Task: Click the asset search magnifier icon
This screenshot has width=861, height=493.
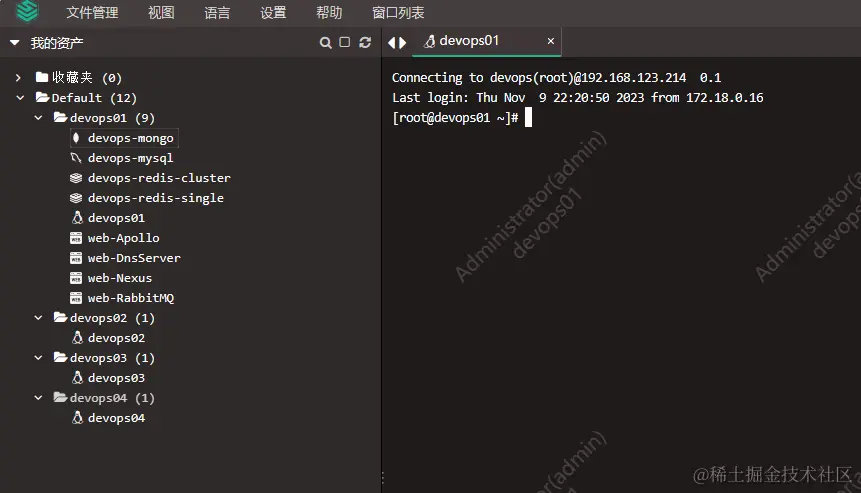Action: pos(326,43)
